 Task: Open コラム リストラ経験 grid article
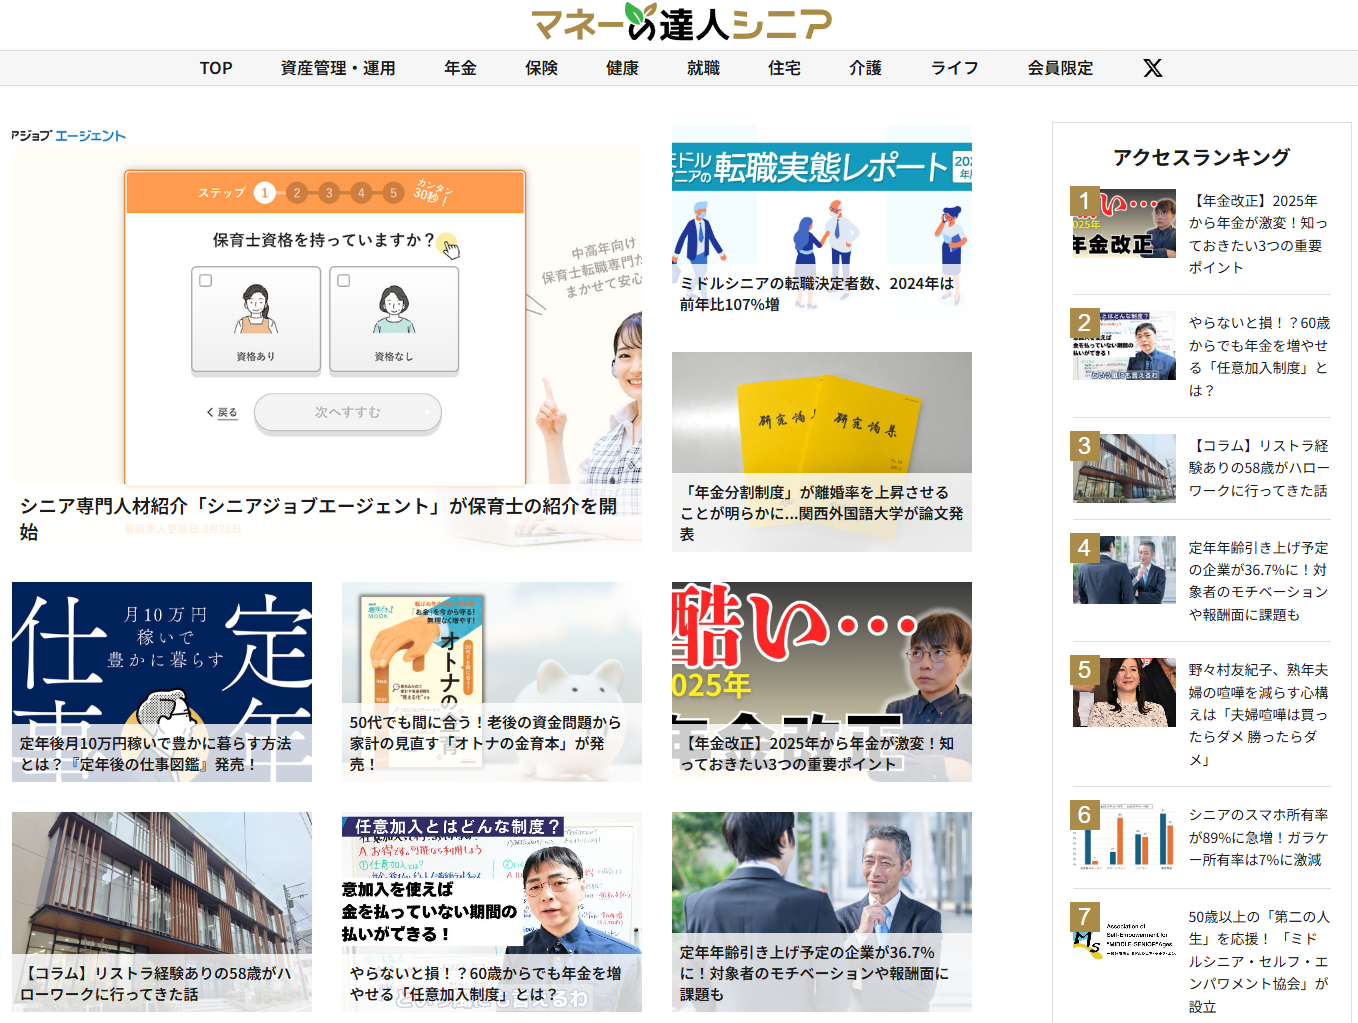click(156, 984)
